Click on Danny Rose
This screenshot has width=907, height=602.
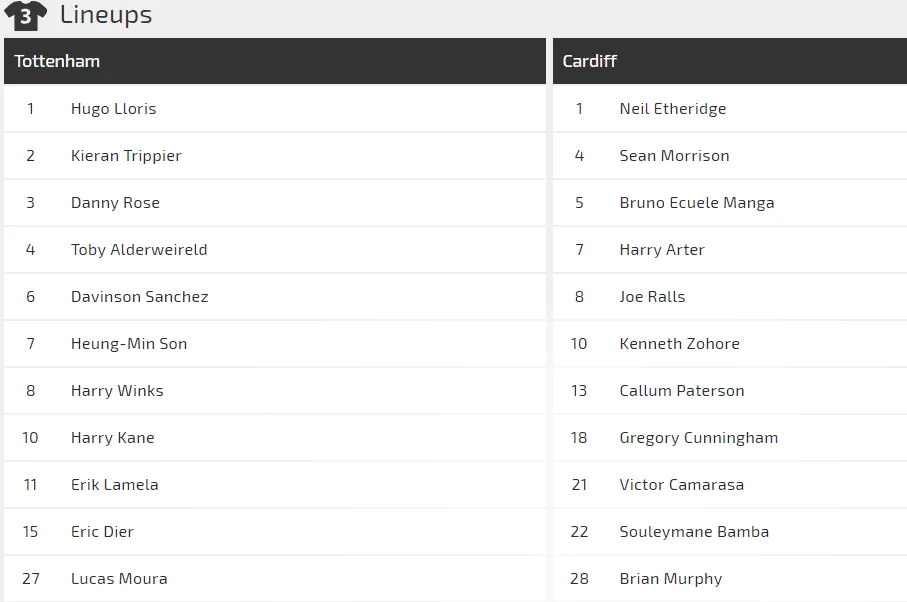115,203
